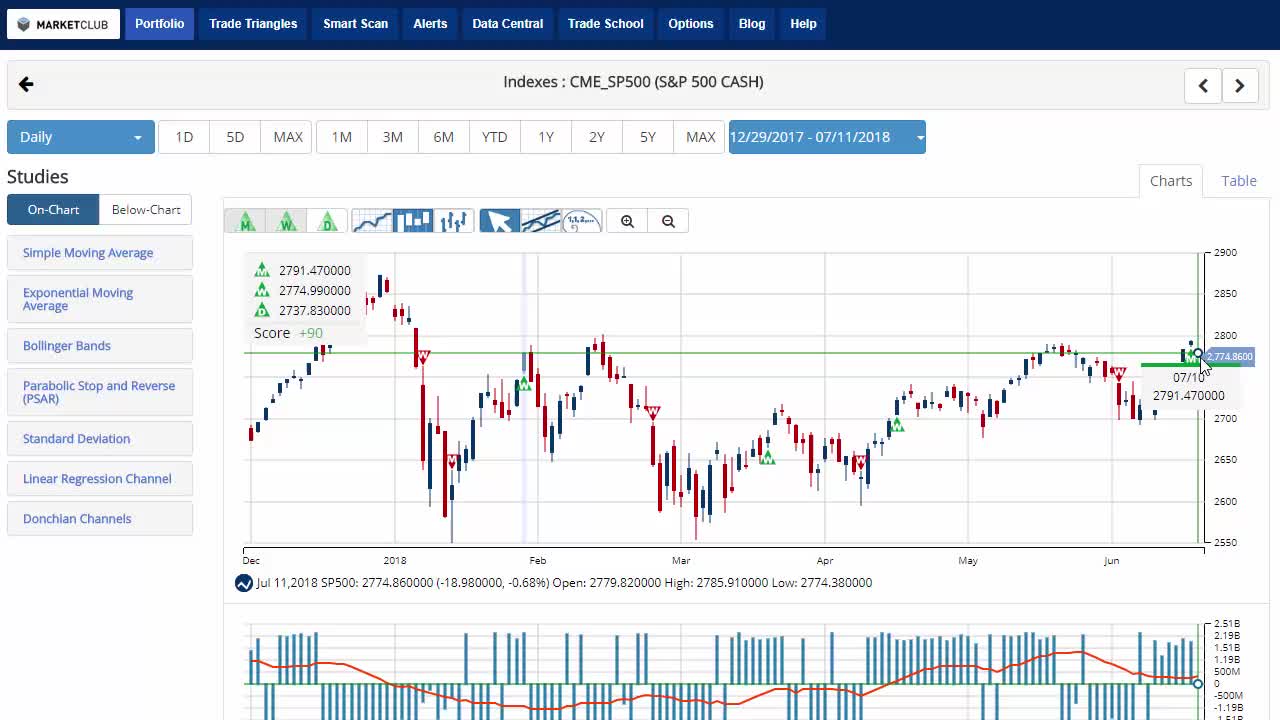Click the 2,774.8600 price label on axis
The height and width of the screenshot is (720, 1280).
[1229, 357]
